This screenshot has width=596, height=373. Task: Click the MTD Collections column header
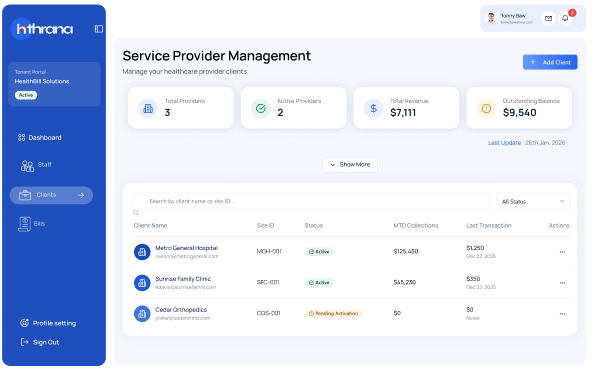416,225
